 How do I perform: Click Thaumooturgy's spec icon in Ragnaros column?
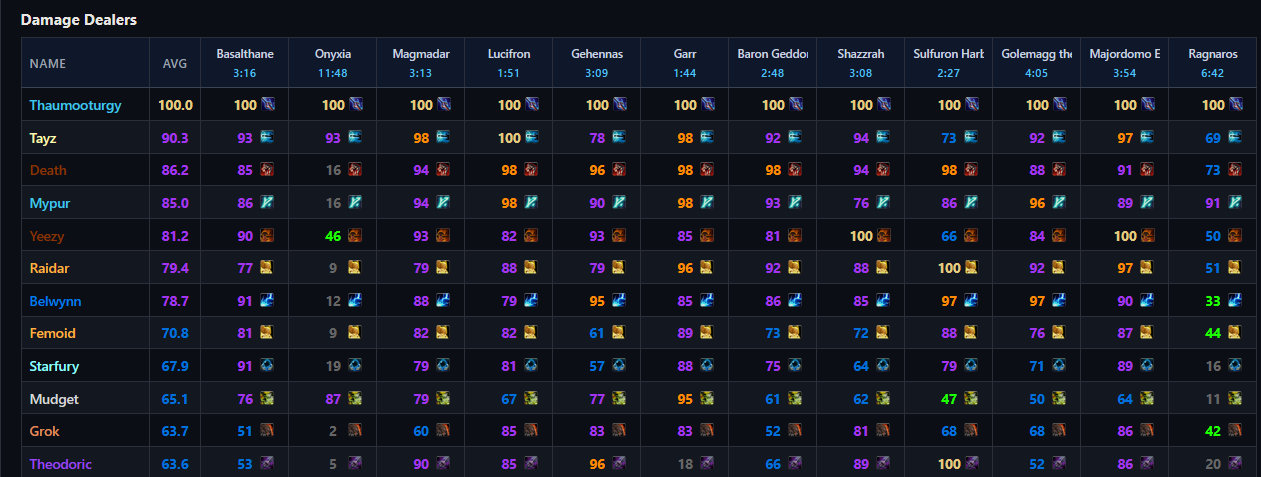coord(1235,104)
